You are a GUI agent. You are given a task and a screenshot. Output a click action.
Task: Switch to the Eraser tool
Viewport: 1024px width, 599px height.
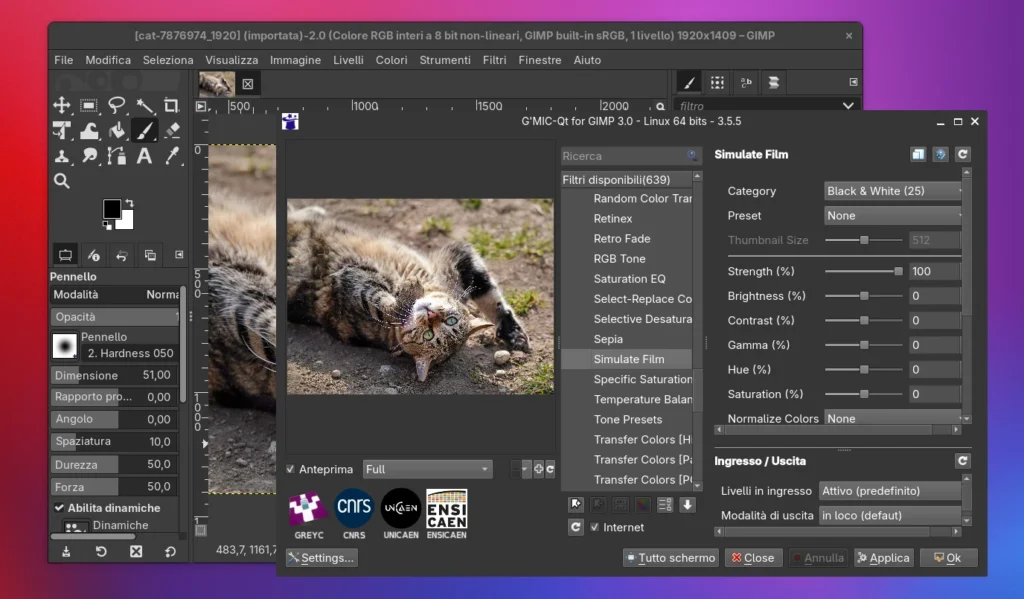click(x=170, y=130)
